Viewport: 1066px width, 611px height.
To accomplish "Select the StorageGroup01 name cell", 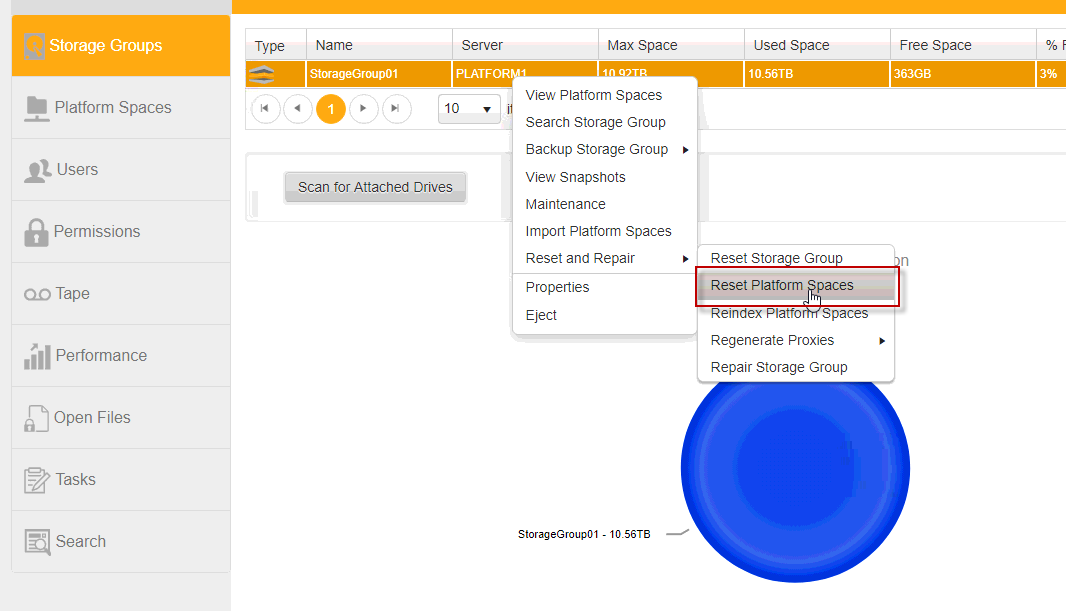I will tap(379, 74).
